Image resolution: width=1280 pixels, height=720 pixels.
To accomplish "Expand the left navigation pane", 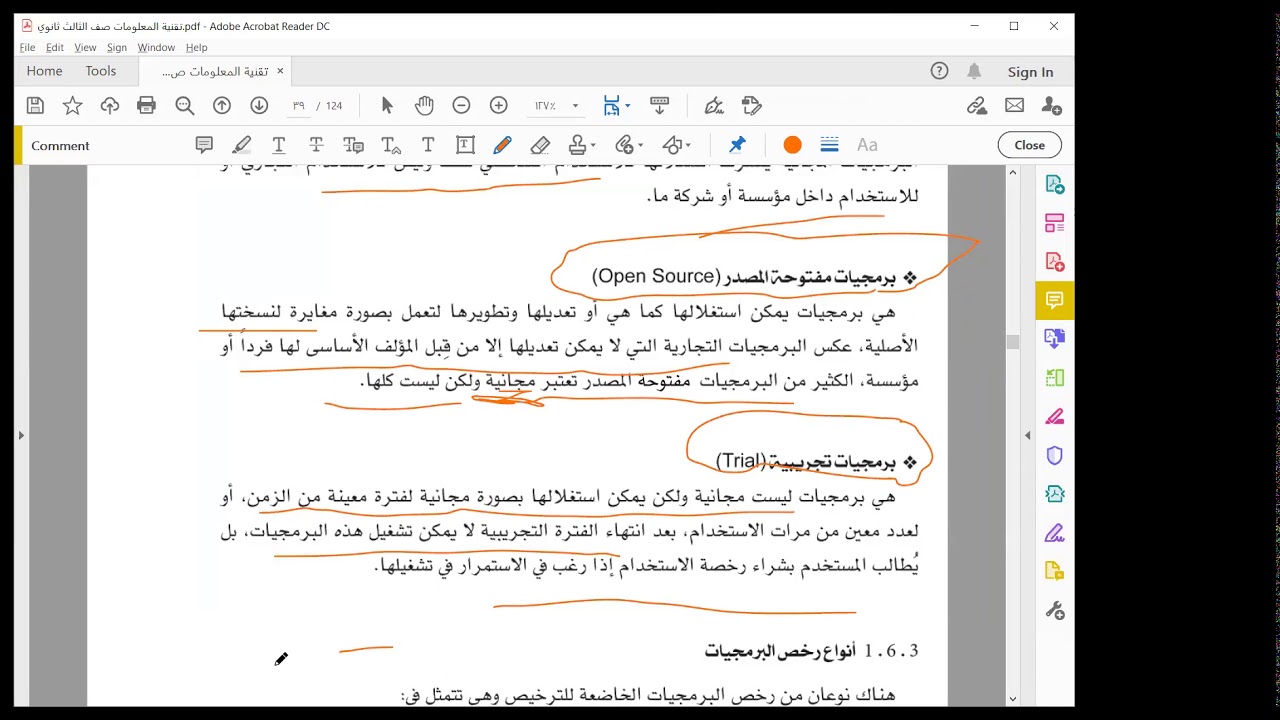I will pos(21,435).
